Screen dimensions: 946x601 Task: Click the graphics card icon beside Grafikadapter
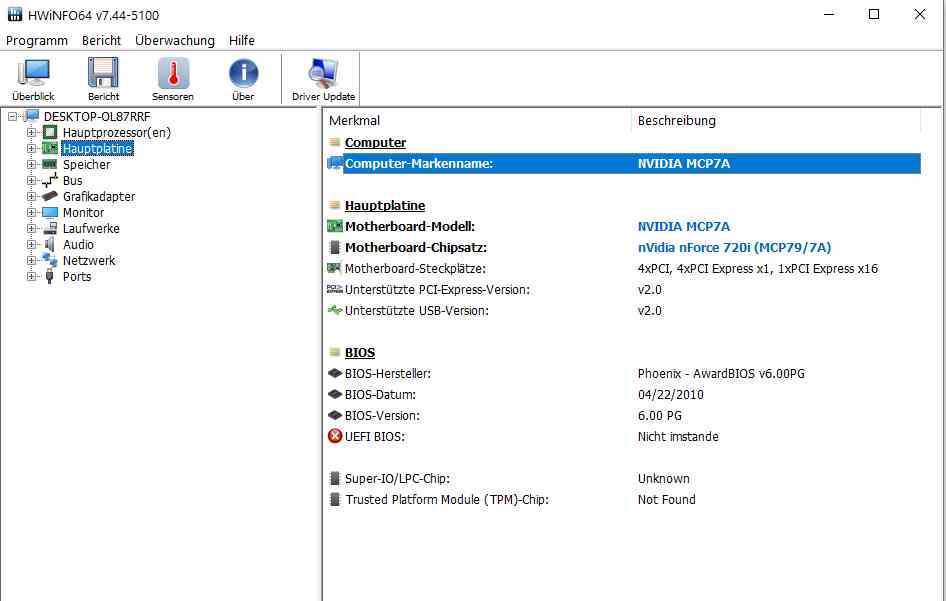click(x=50, y=196)
